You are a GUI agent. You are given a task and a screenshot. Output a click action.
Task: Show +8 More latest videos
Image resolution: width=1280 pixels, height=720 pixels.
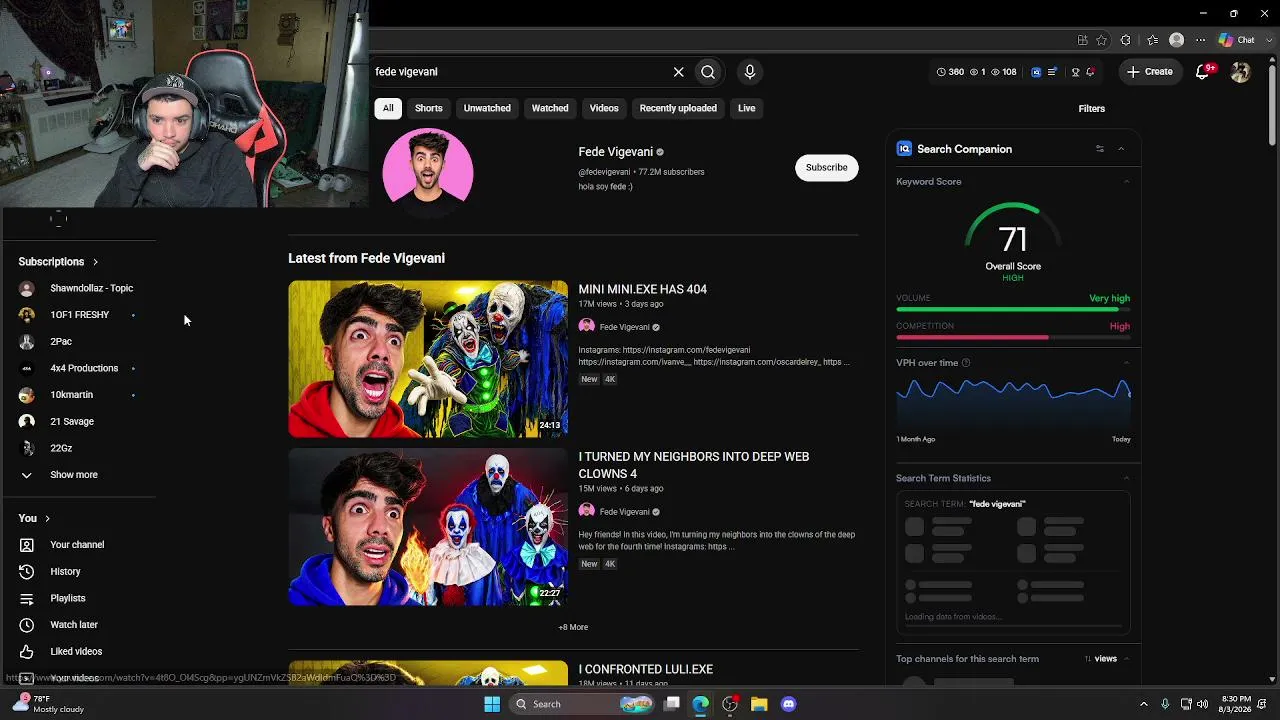(573, 627)
